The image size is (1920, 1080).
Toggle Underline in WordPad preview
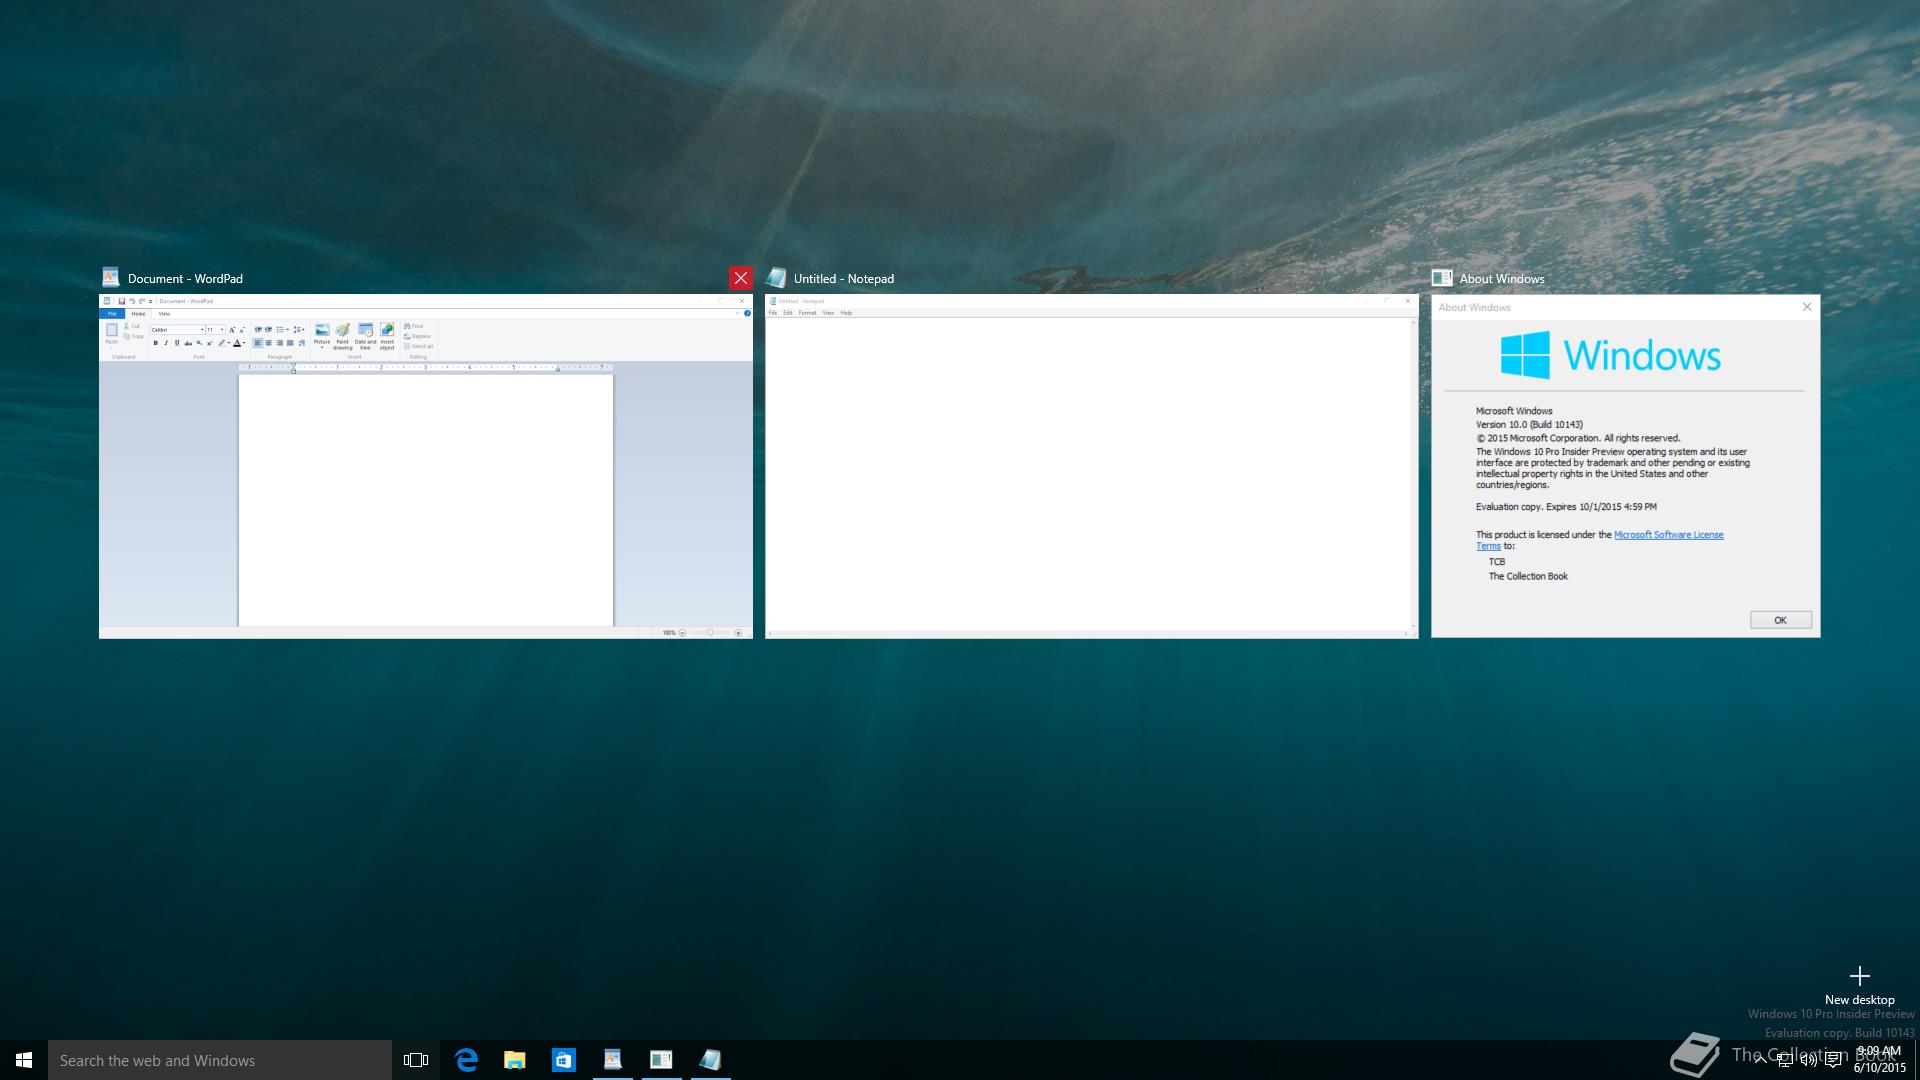pyautogui.click(x=177, y=343)
